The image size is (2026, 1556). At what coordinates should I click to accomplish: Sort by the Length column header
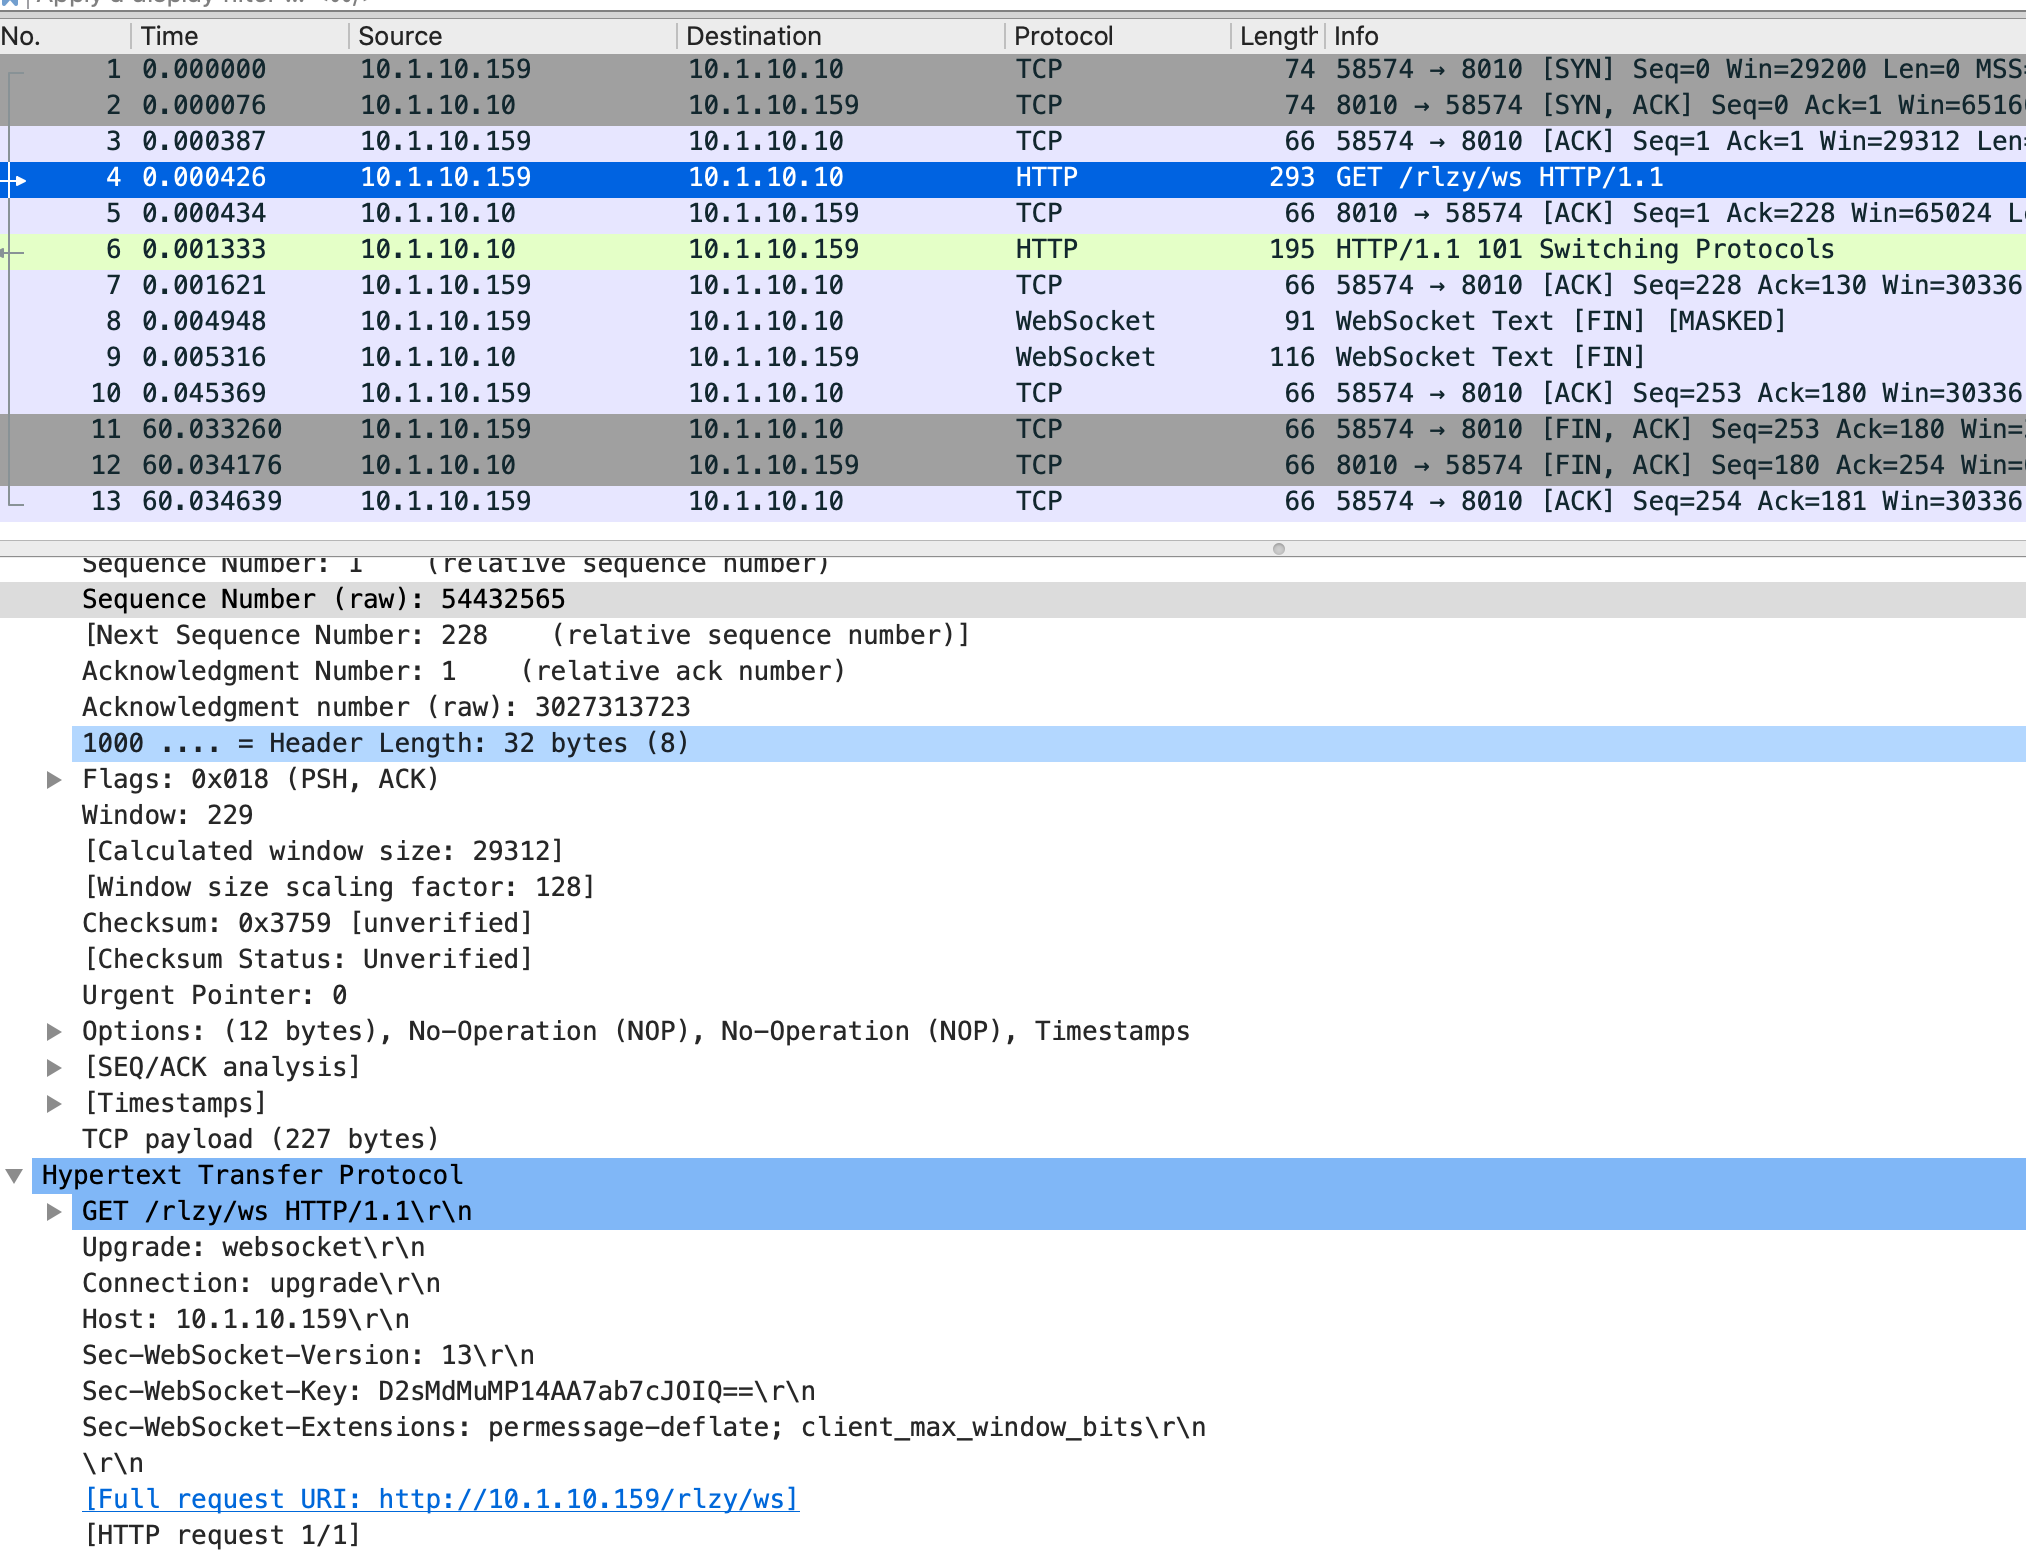pos(1278,36)
